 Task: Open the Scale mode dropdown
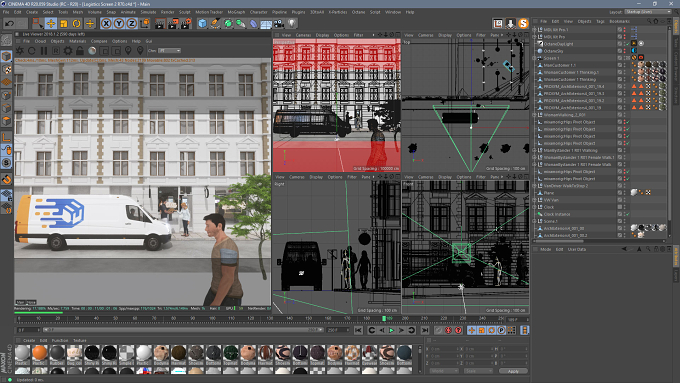[x=478, y=371]
